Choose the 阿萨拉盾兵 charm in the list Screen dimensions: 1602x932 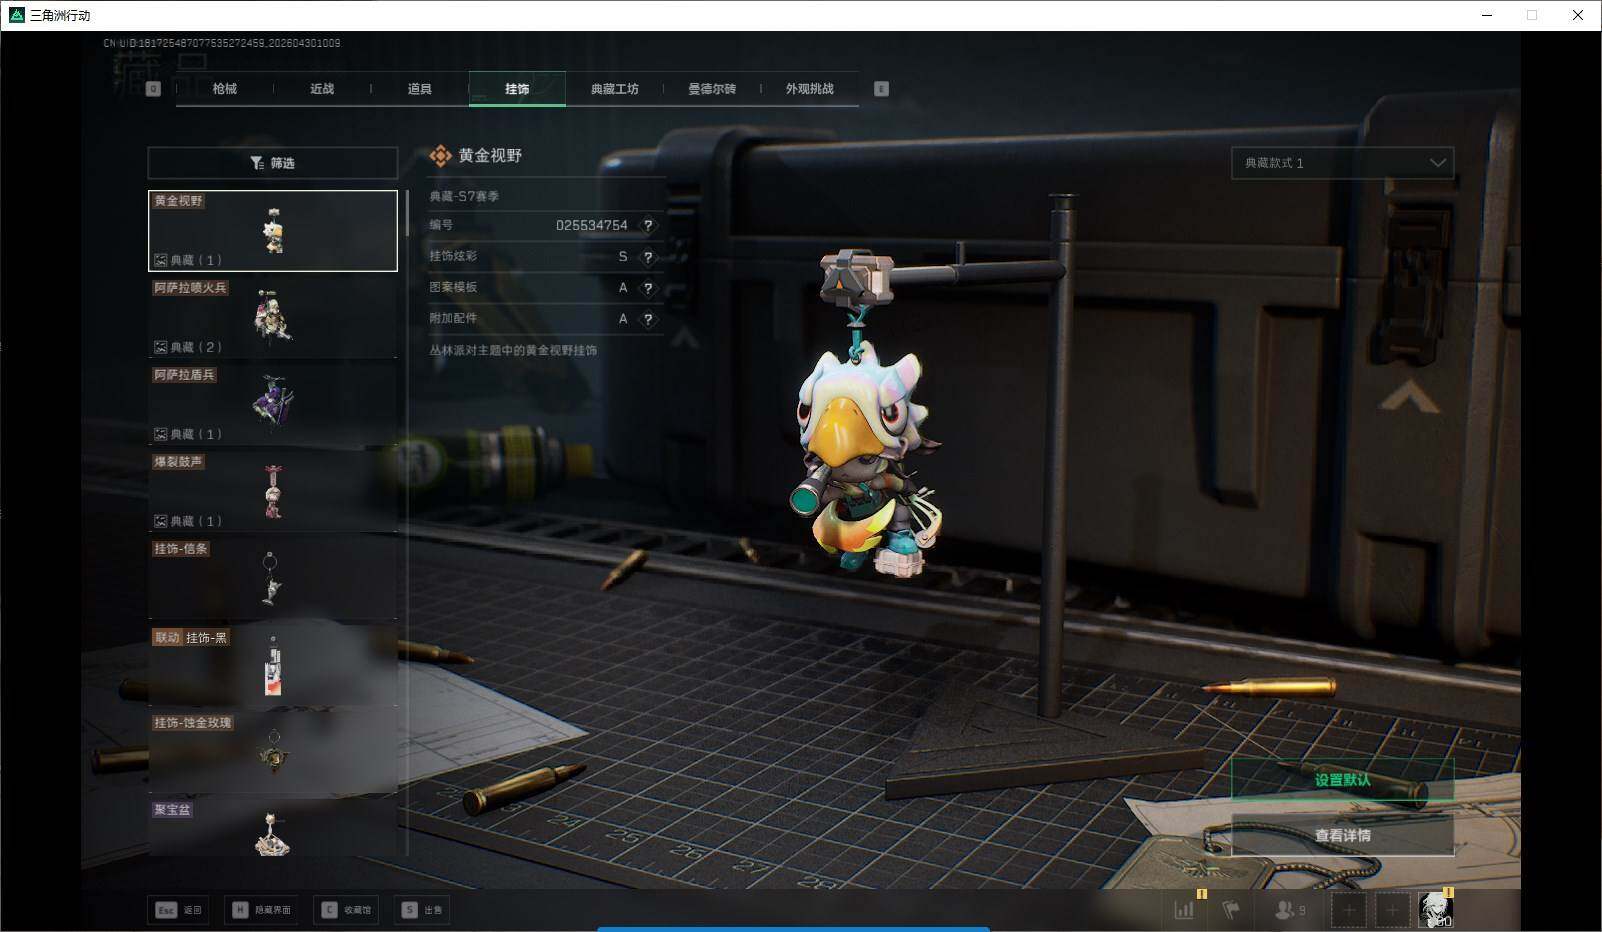[273, 405]
